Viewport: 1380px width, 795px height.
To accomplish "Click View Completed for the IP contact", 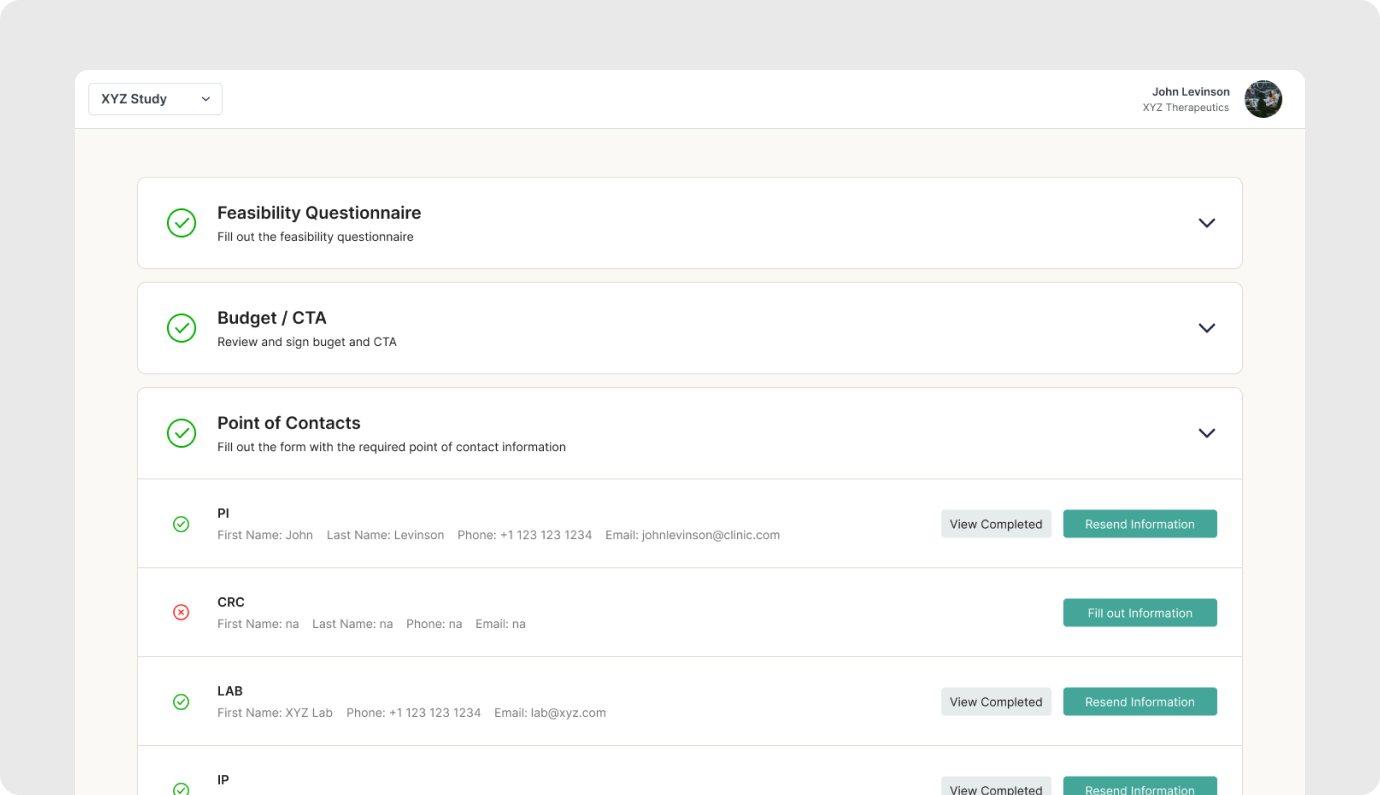I will (x=995, y=787).
